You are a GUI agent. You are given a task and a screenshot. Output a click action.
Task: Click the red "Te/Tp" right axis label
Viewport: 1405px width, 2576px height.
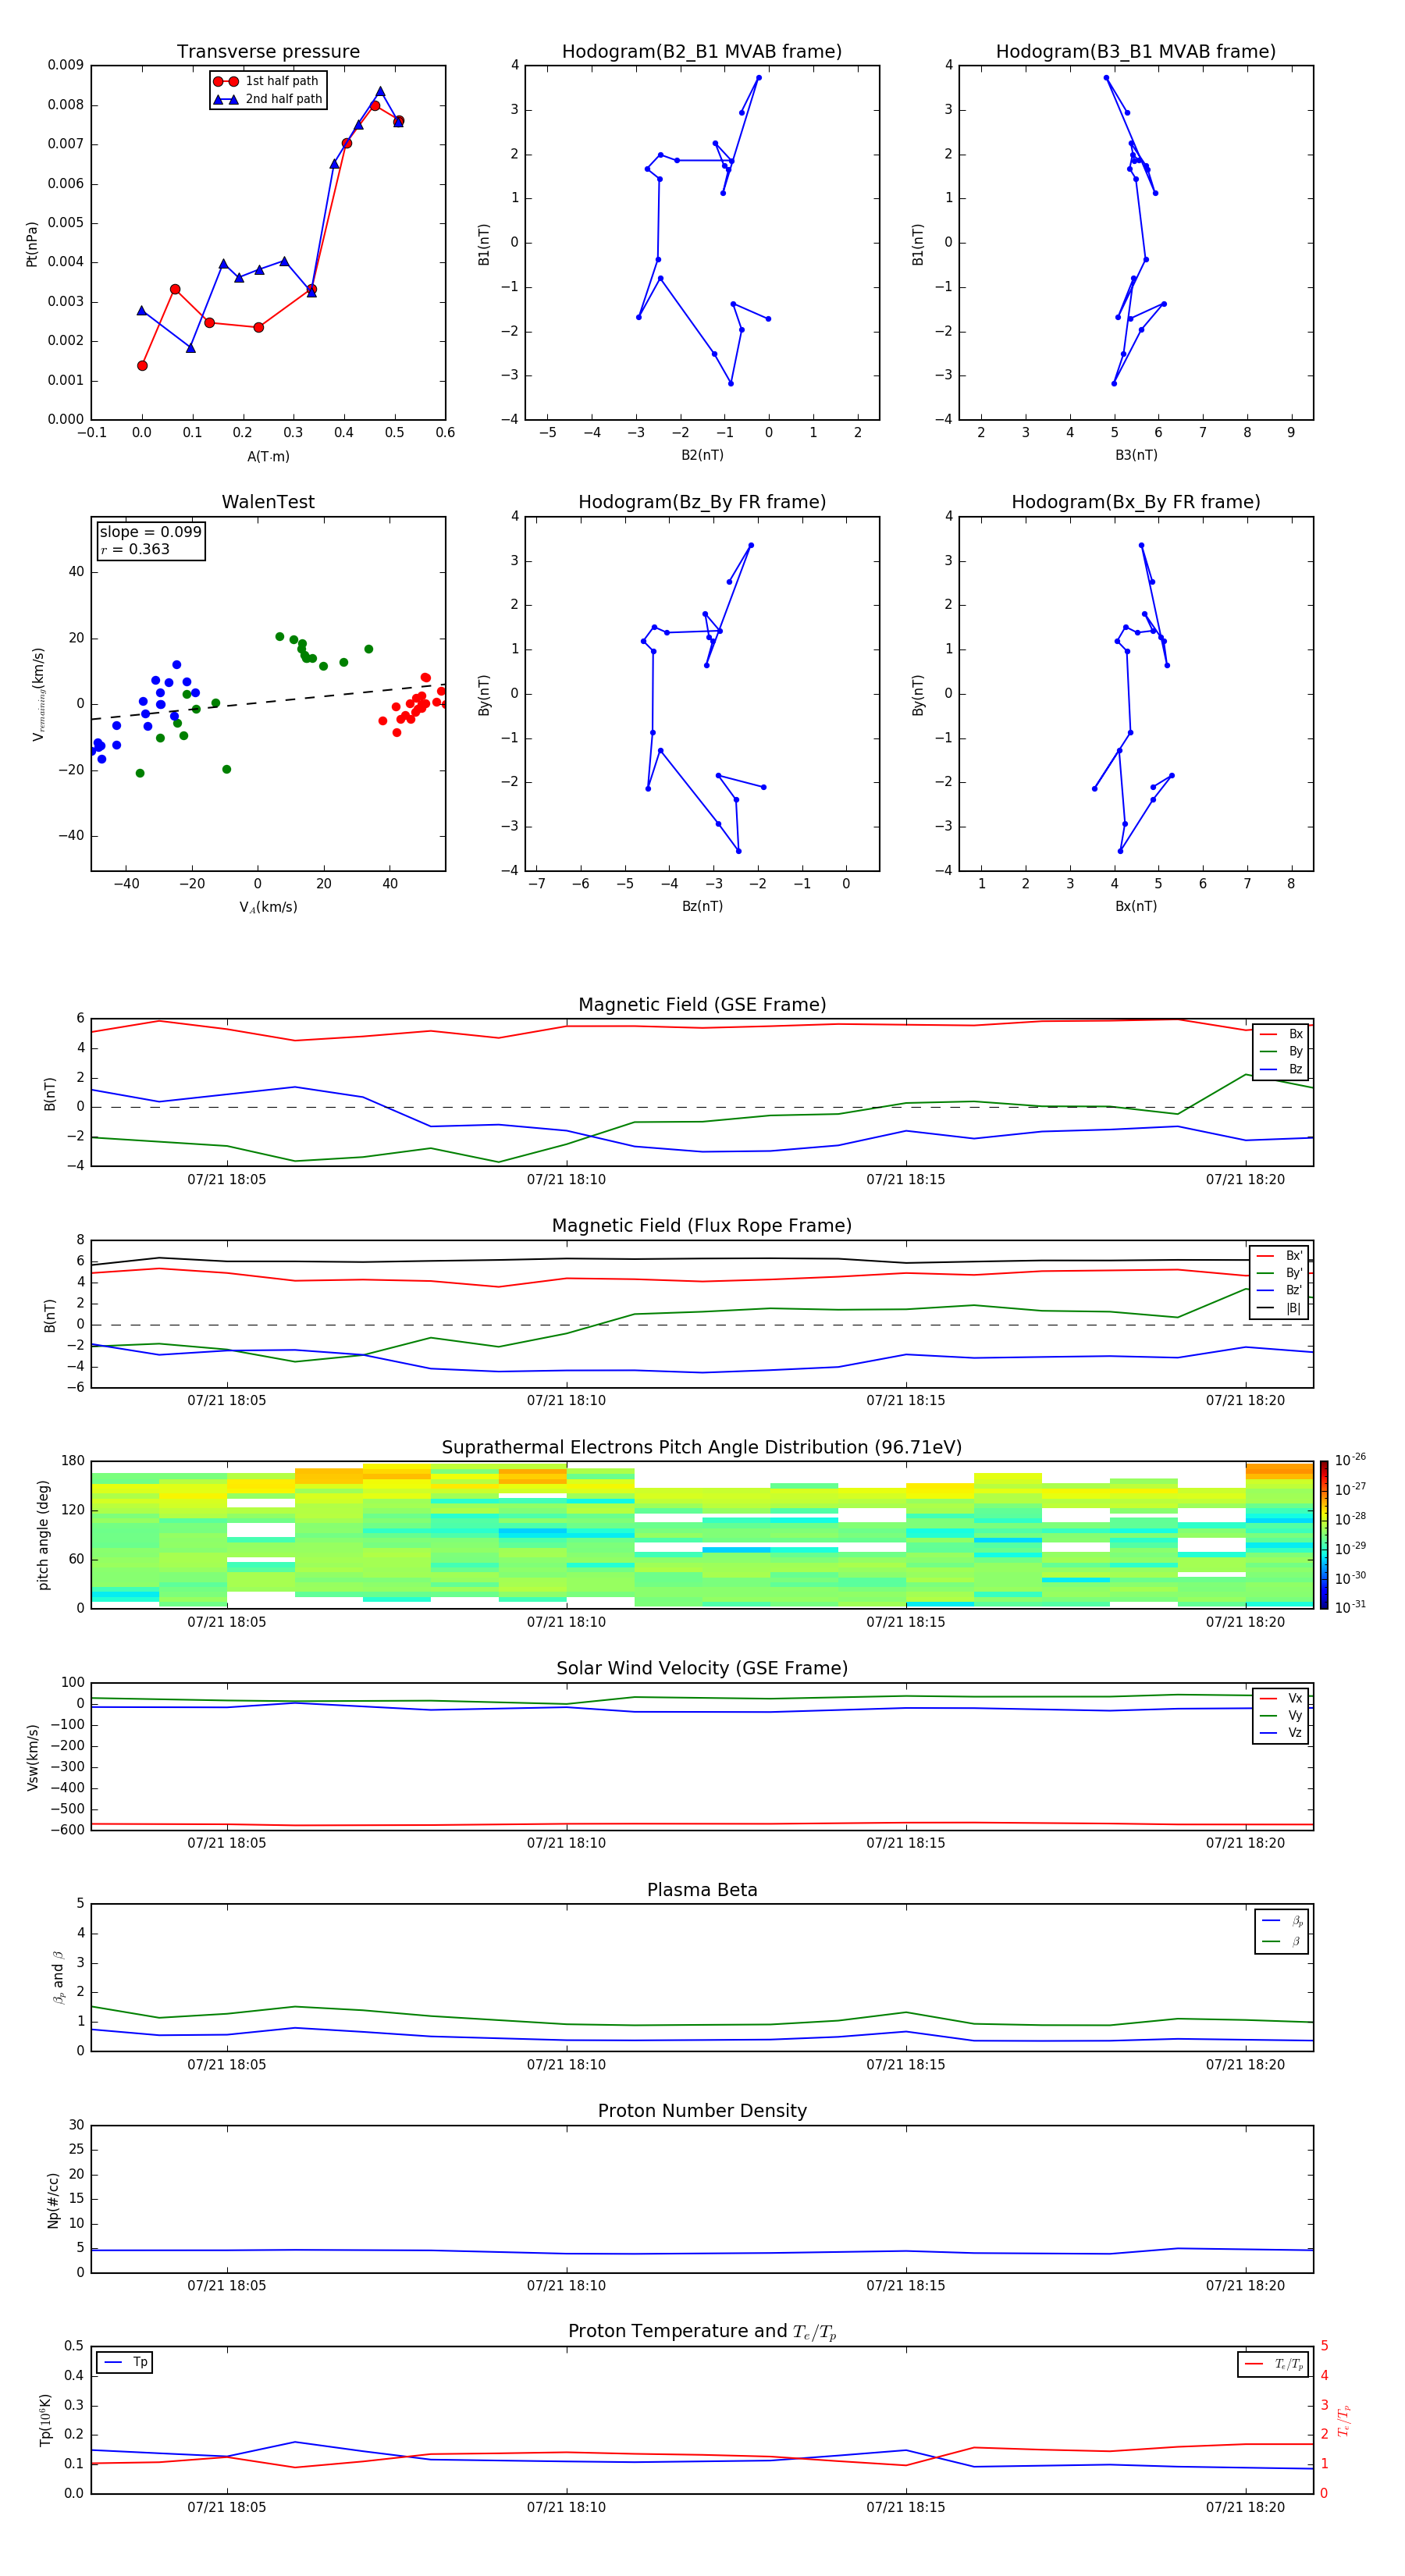[1345, 2420]
